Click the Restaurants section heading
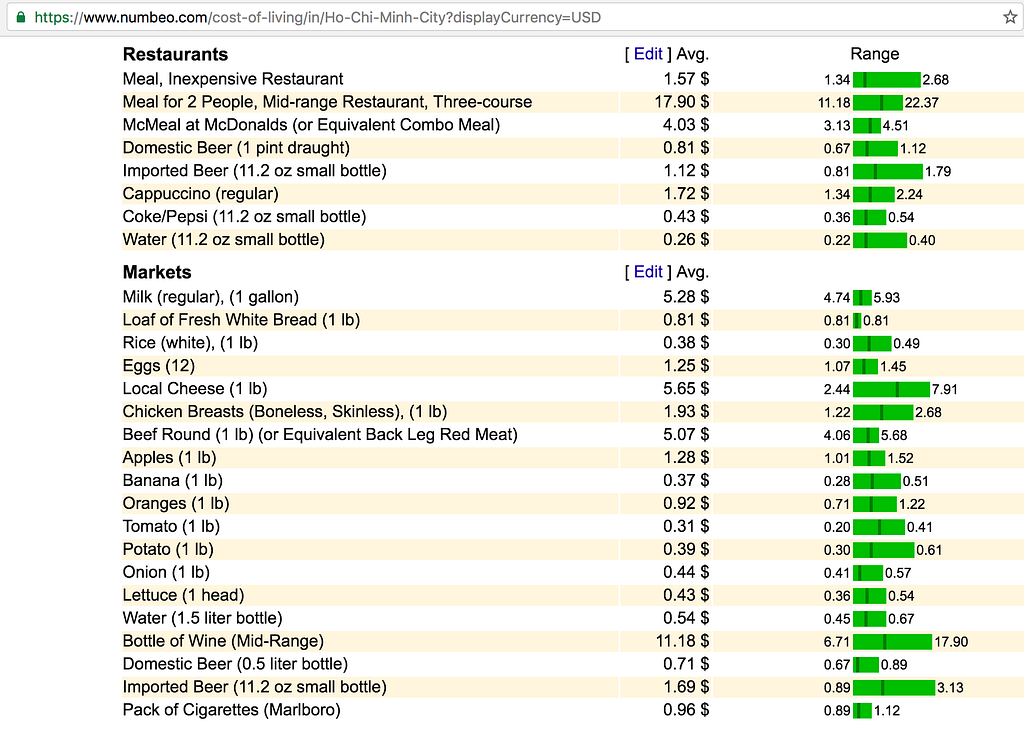This screenshot has width=1024, height=730. [175, 54]
